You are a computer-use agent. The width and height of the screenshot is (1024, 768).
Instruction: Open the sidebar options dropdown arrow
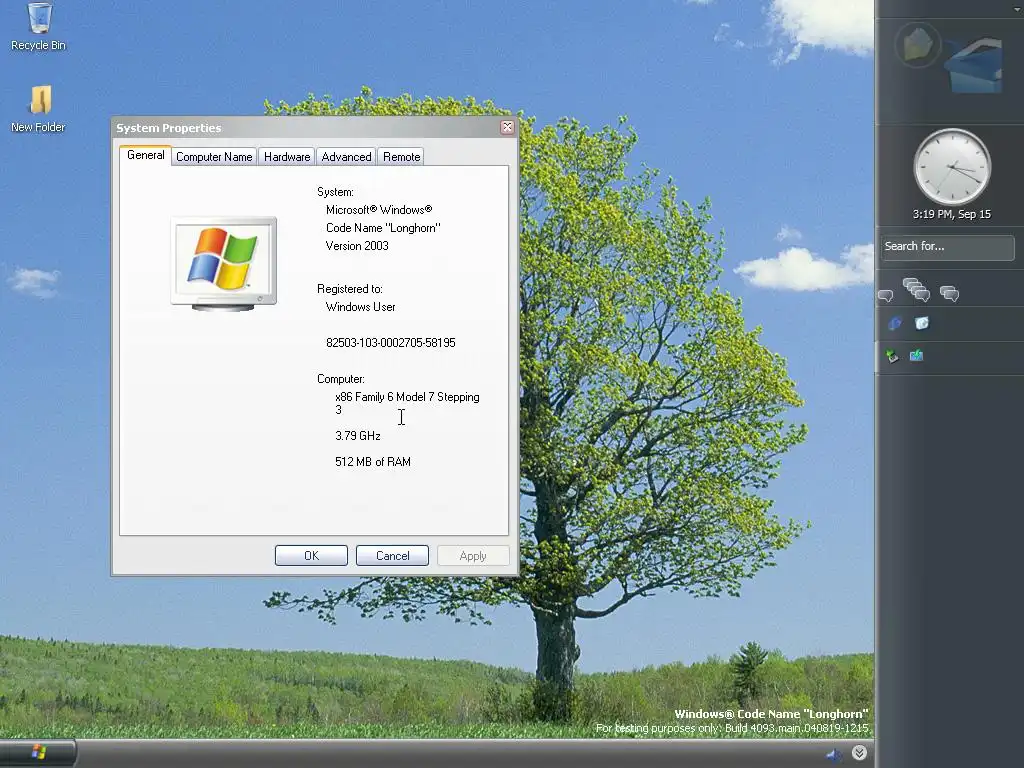(1017, 8)
